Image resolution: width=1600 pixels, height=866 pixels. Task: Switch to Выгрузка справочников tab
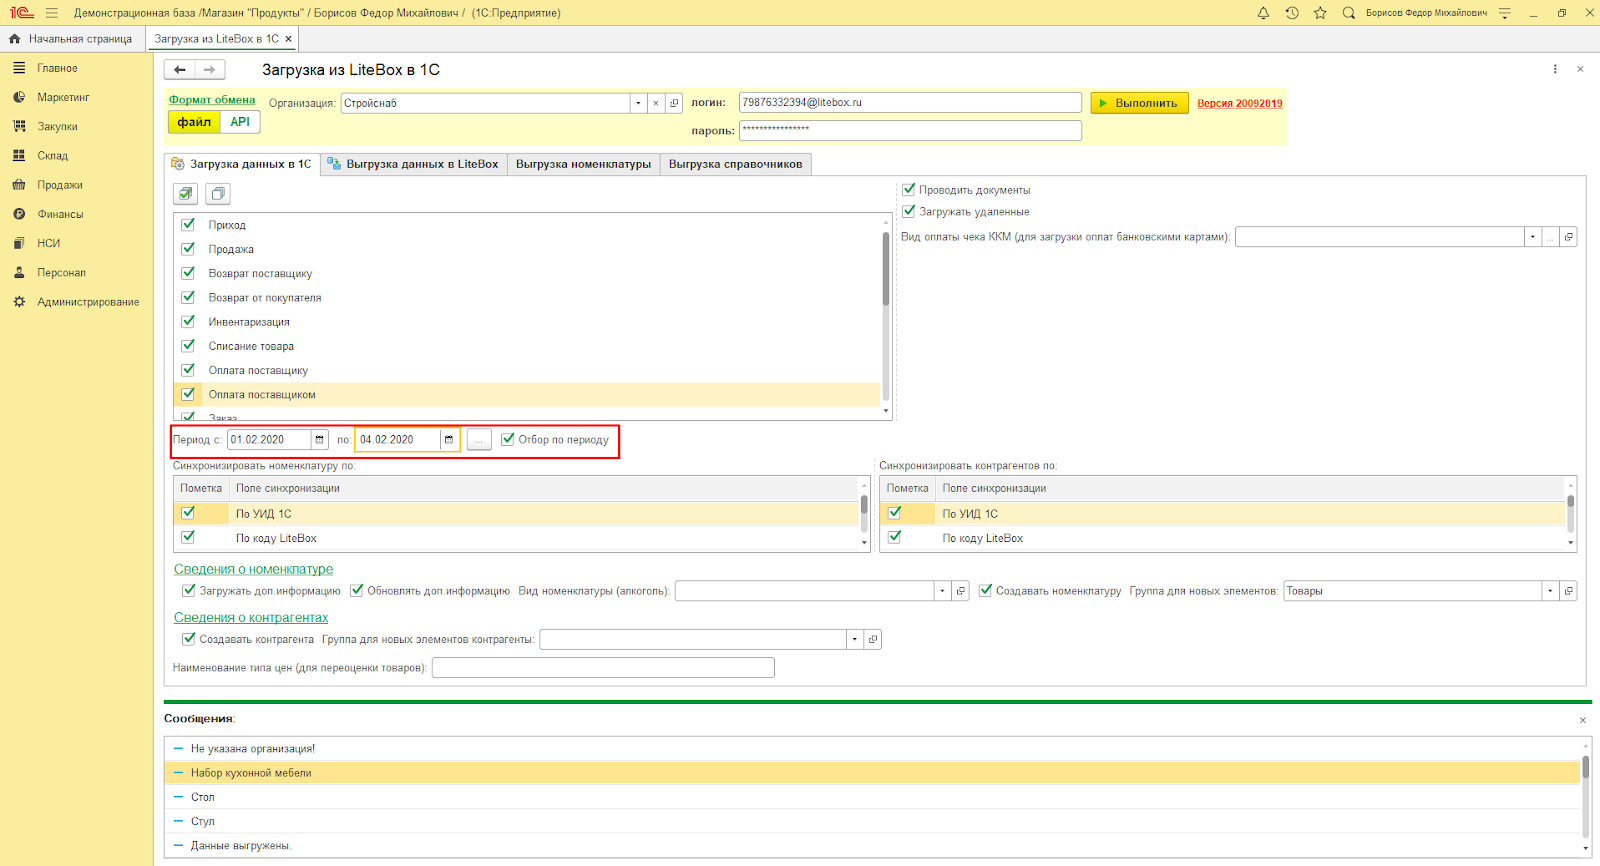pyautogui.click(x=735, y=164)
